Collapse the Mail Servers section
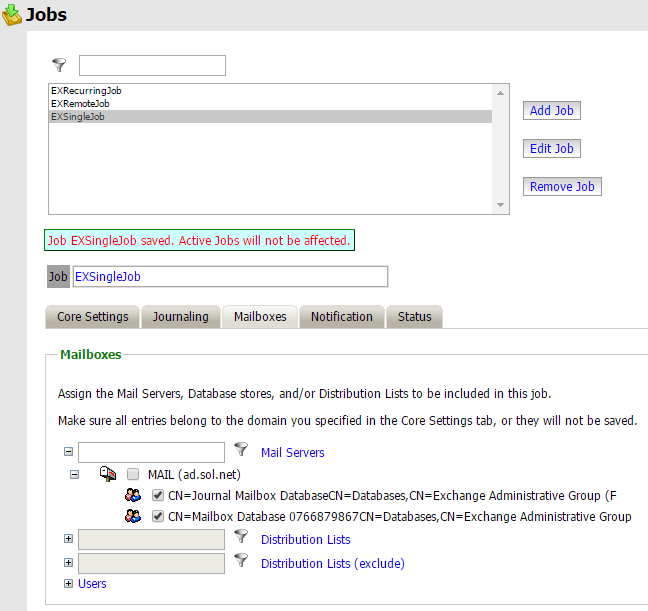 69,452
